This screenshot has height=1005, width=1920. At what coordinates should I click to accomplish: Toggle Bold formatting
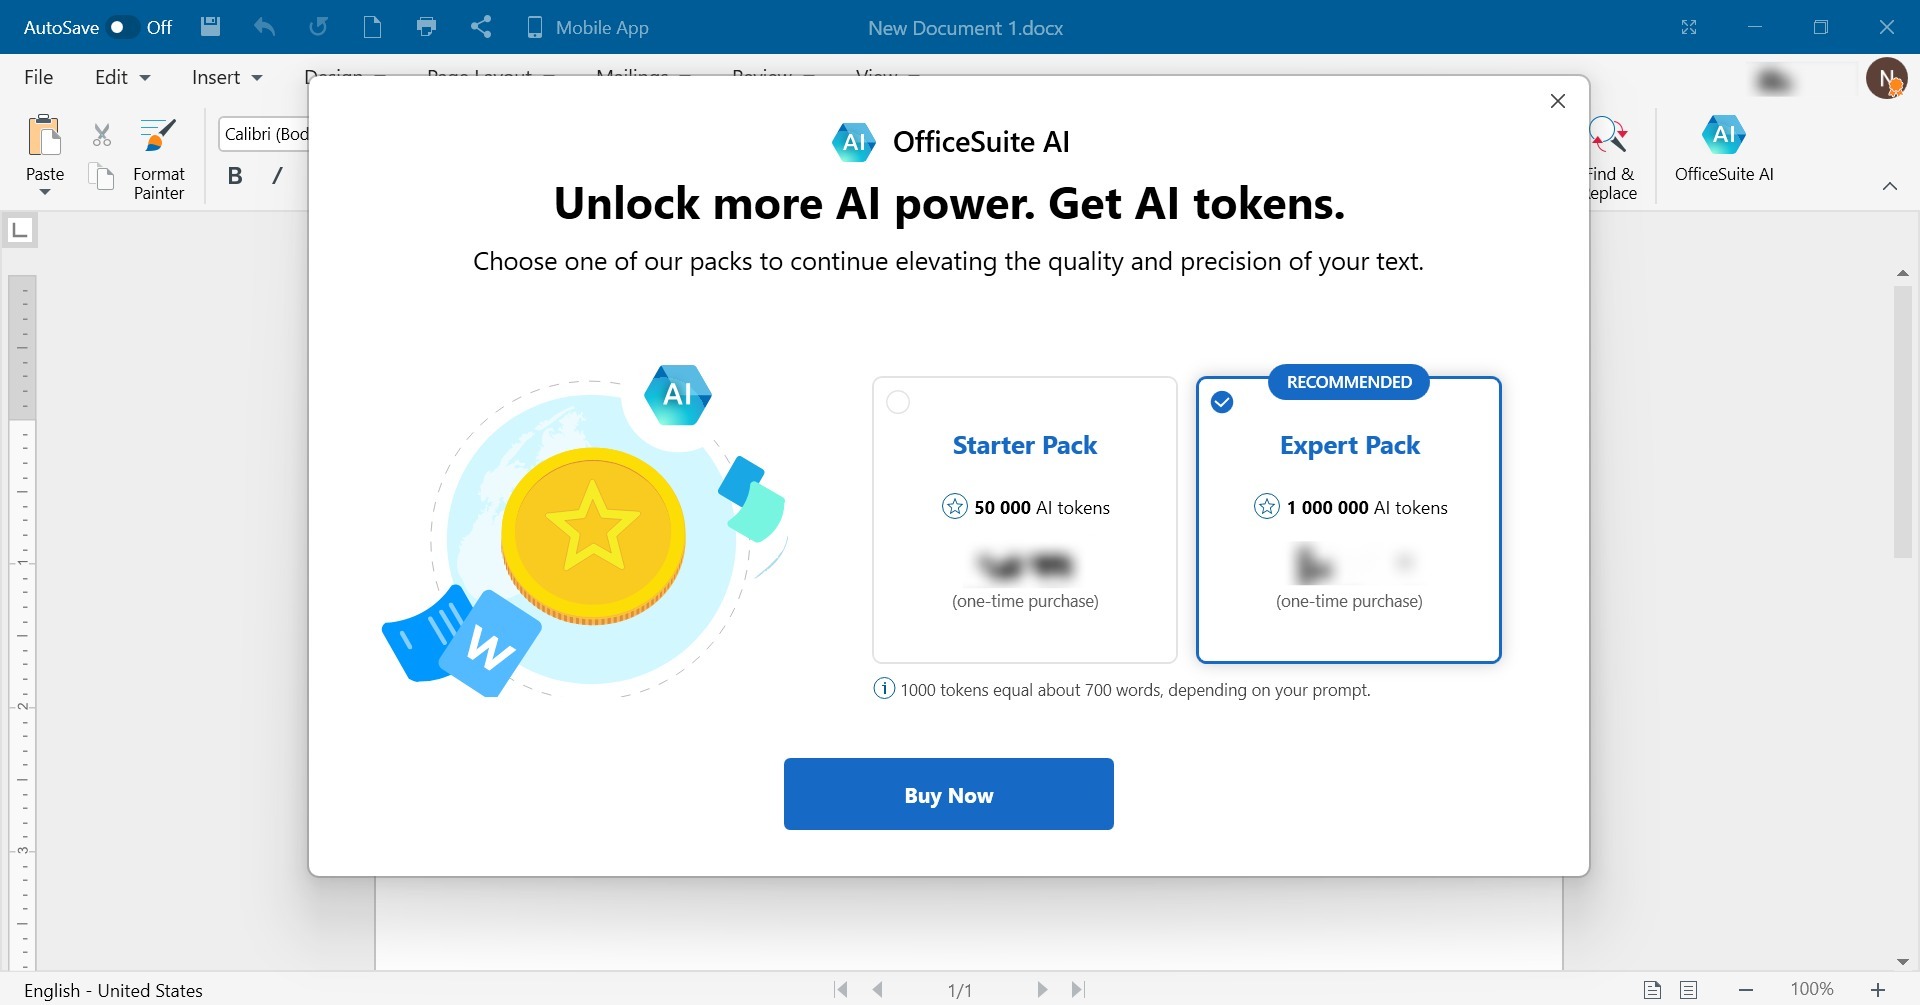pos(235,176)
